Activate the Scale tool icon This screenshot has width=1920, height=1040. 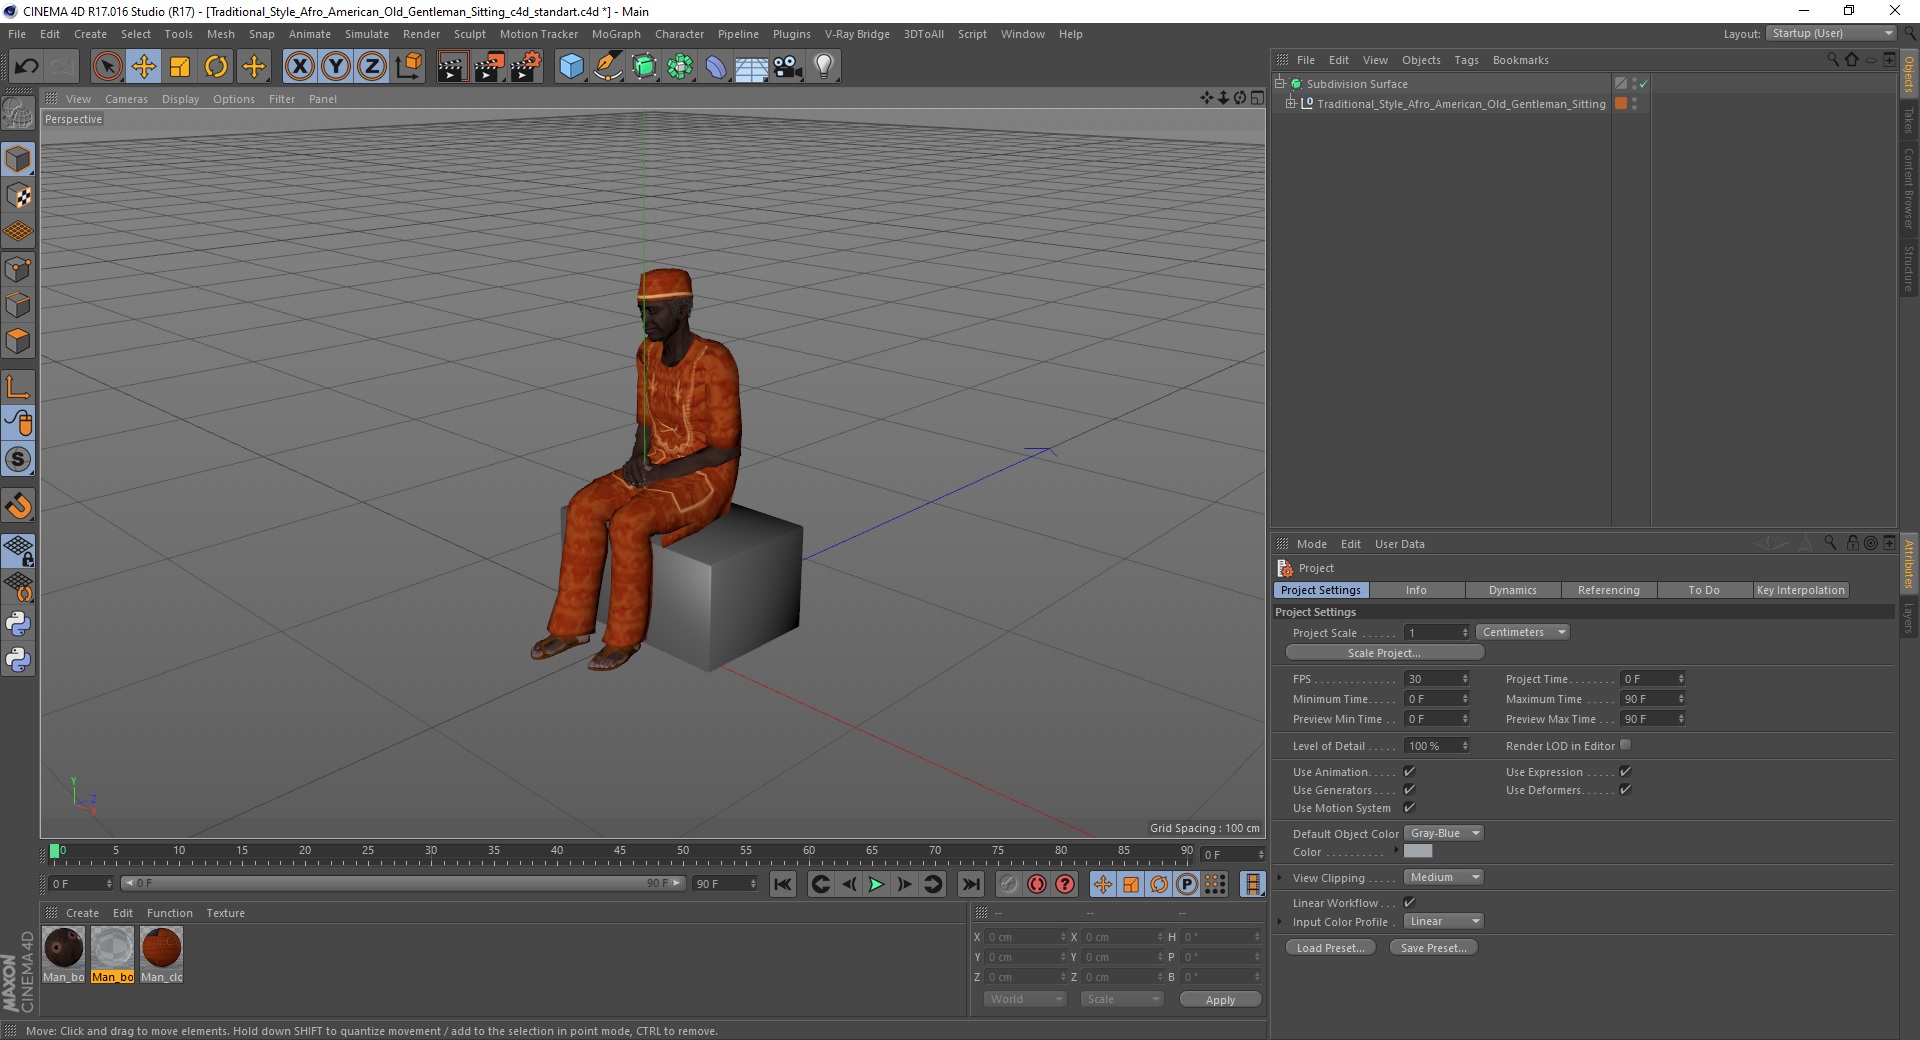180,67
